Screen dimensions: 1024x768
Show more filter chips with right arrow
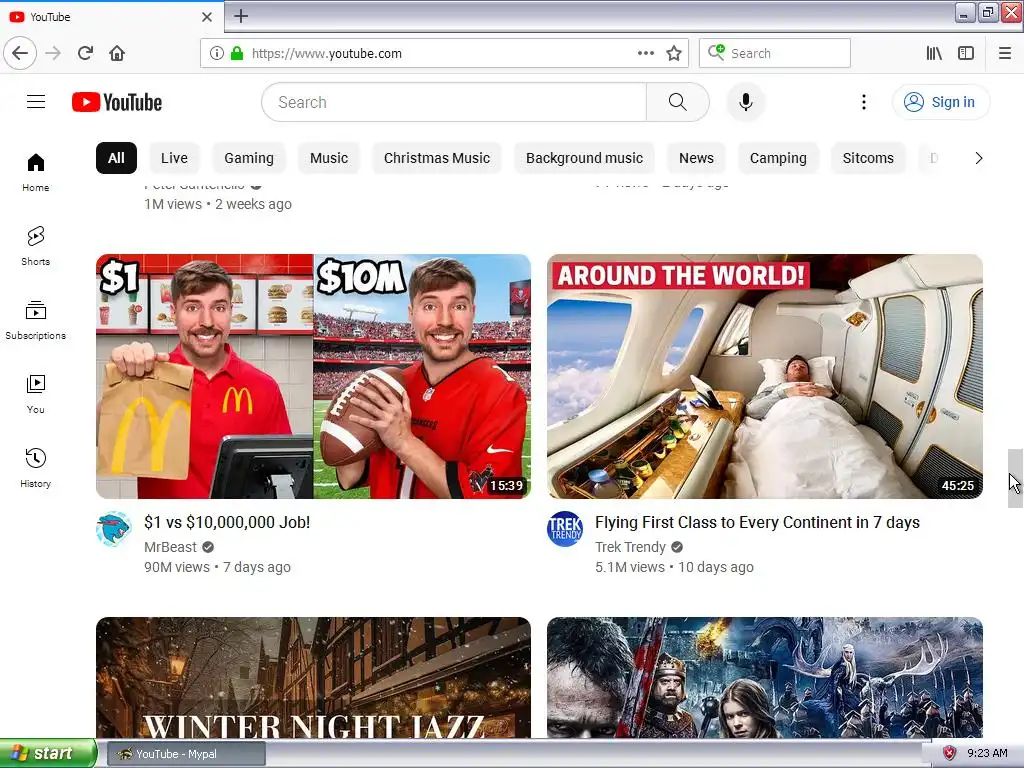tap(978, 158)
